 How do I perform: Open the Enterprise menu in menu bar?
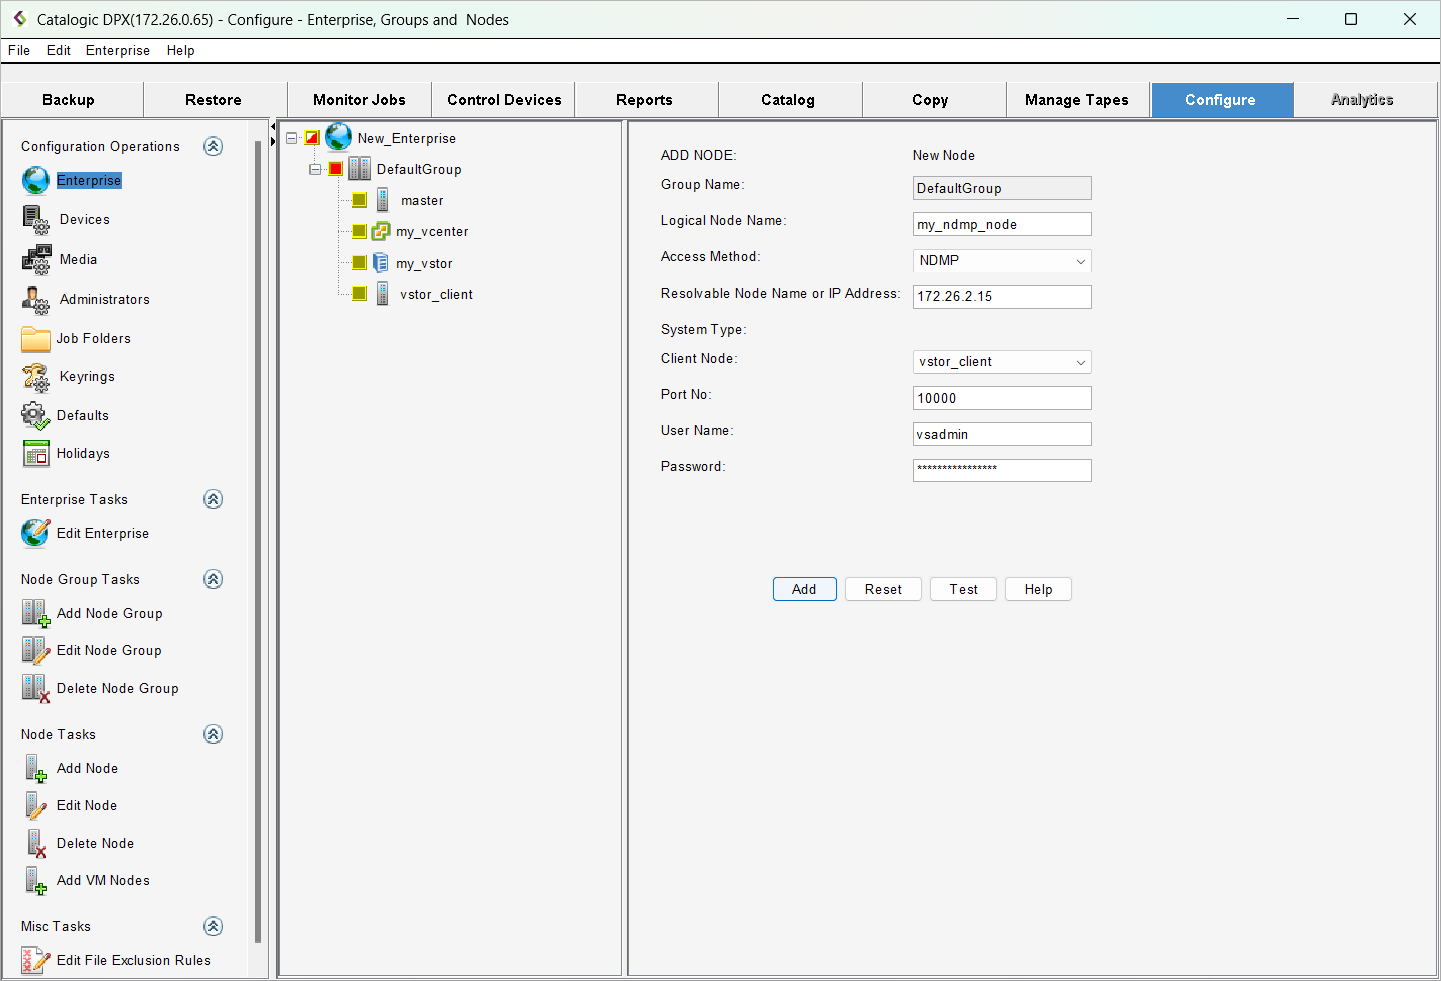point(118,50)
